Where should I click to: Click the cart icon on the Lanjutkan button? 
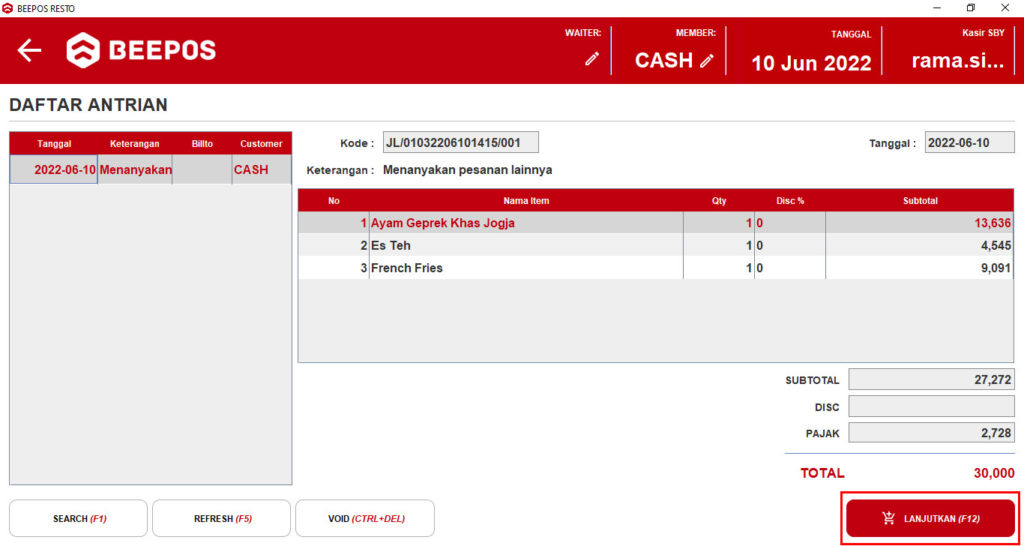(x=888, y=519)
